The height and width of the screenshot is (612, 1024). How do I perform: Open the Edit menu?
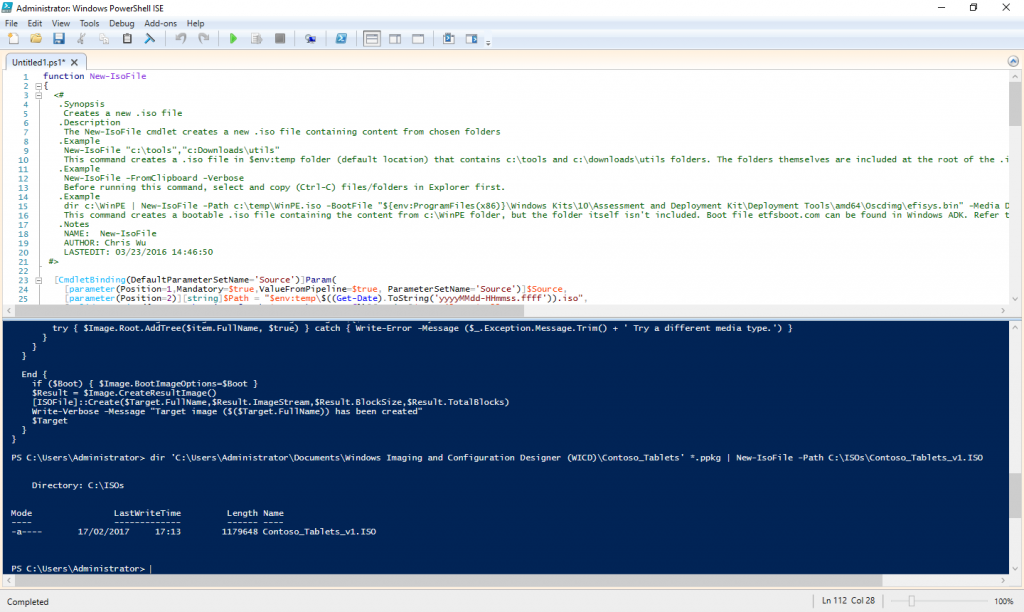tap(35, 24)
